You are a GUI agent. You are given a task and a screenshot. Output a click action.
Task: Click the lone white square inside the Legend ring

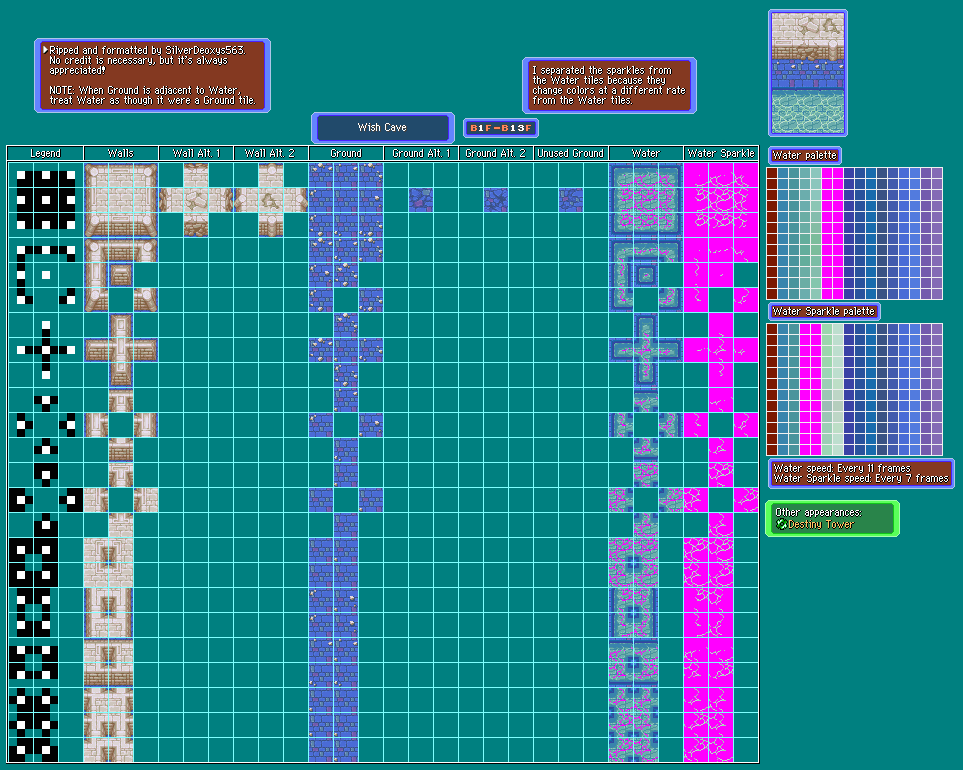pos(46,275)
